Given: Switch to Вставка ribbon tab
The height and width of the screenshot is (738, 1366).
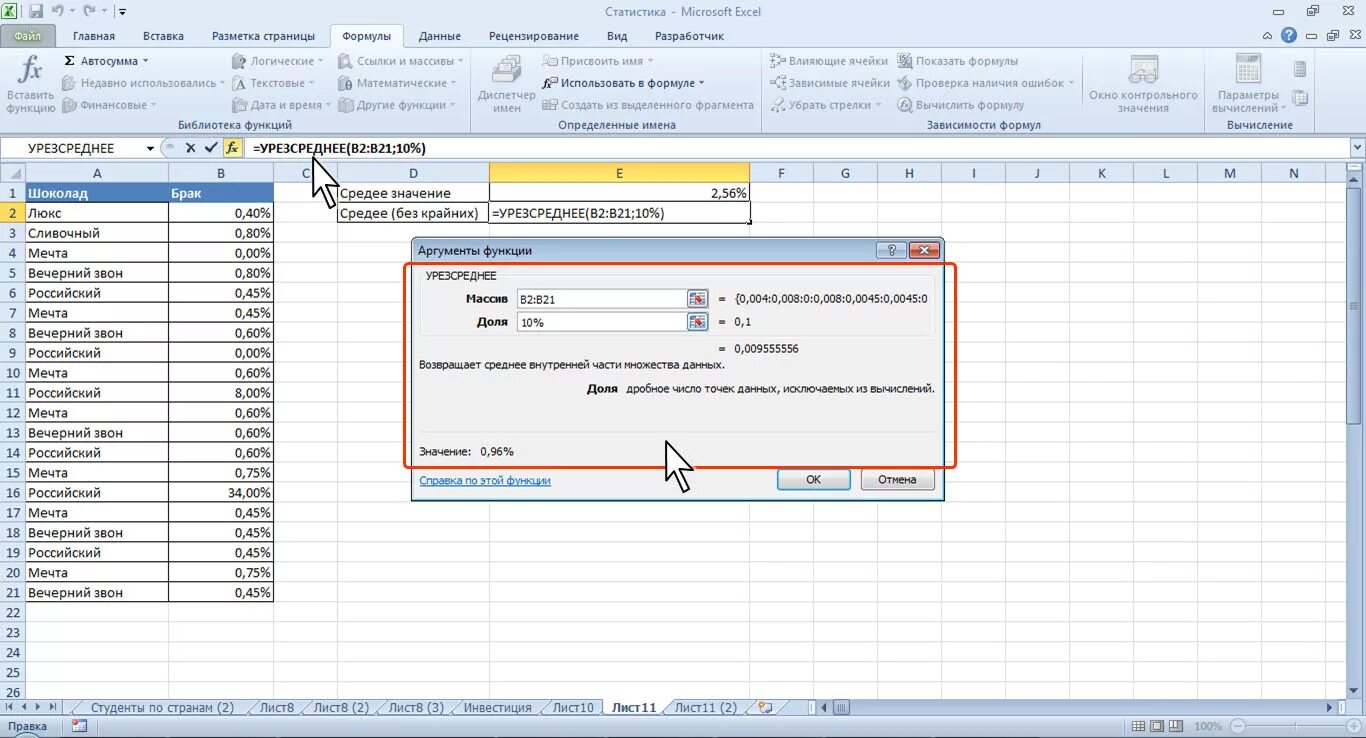Looking at the screenshot, I should tap(163, 36).
